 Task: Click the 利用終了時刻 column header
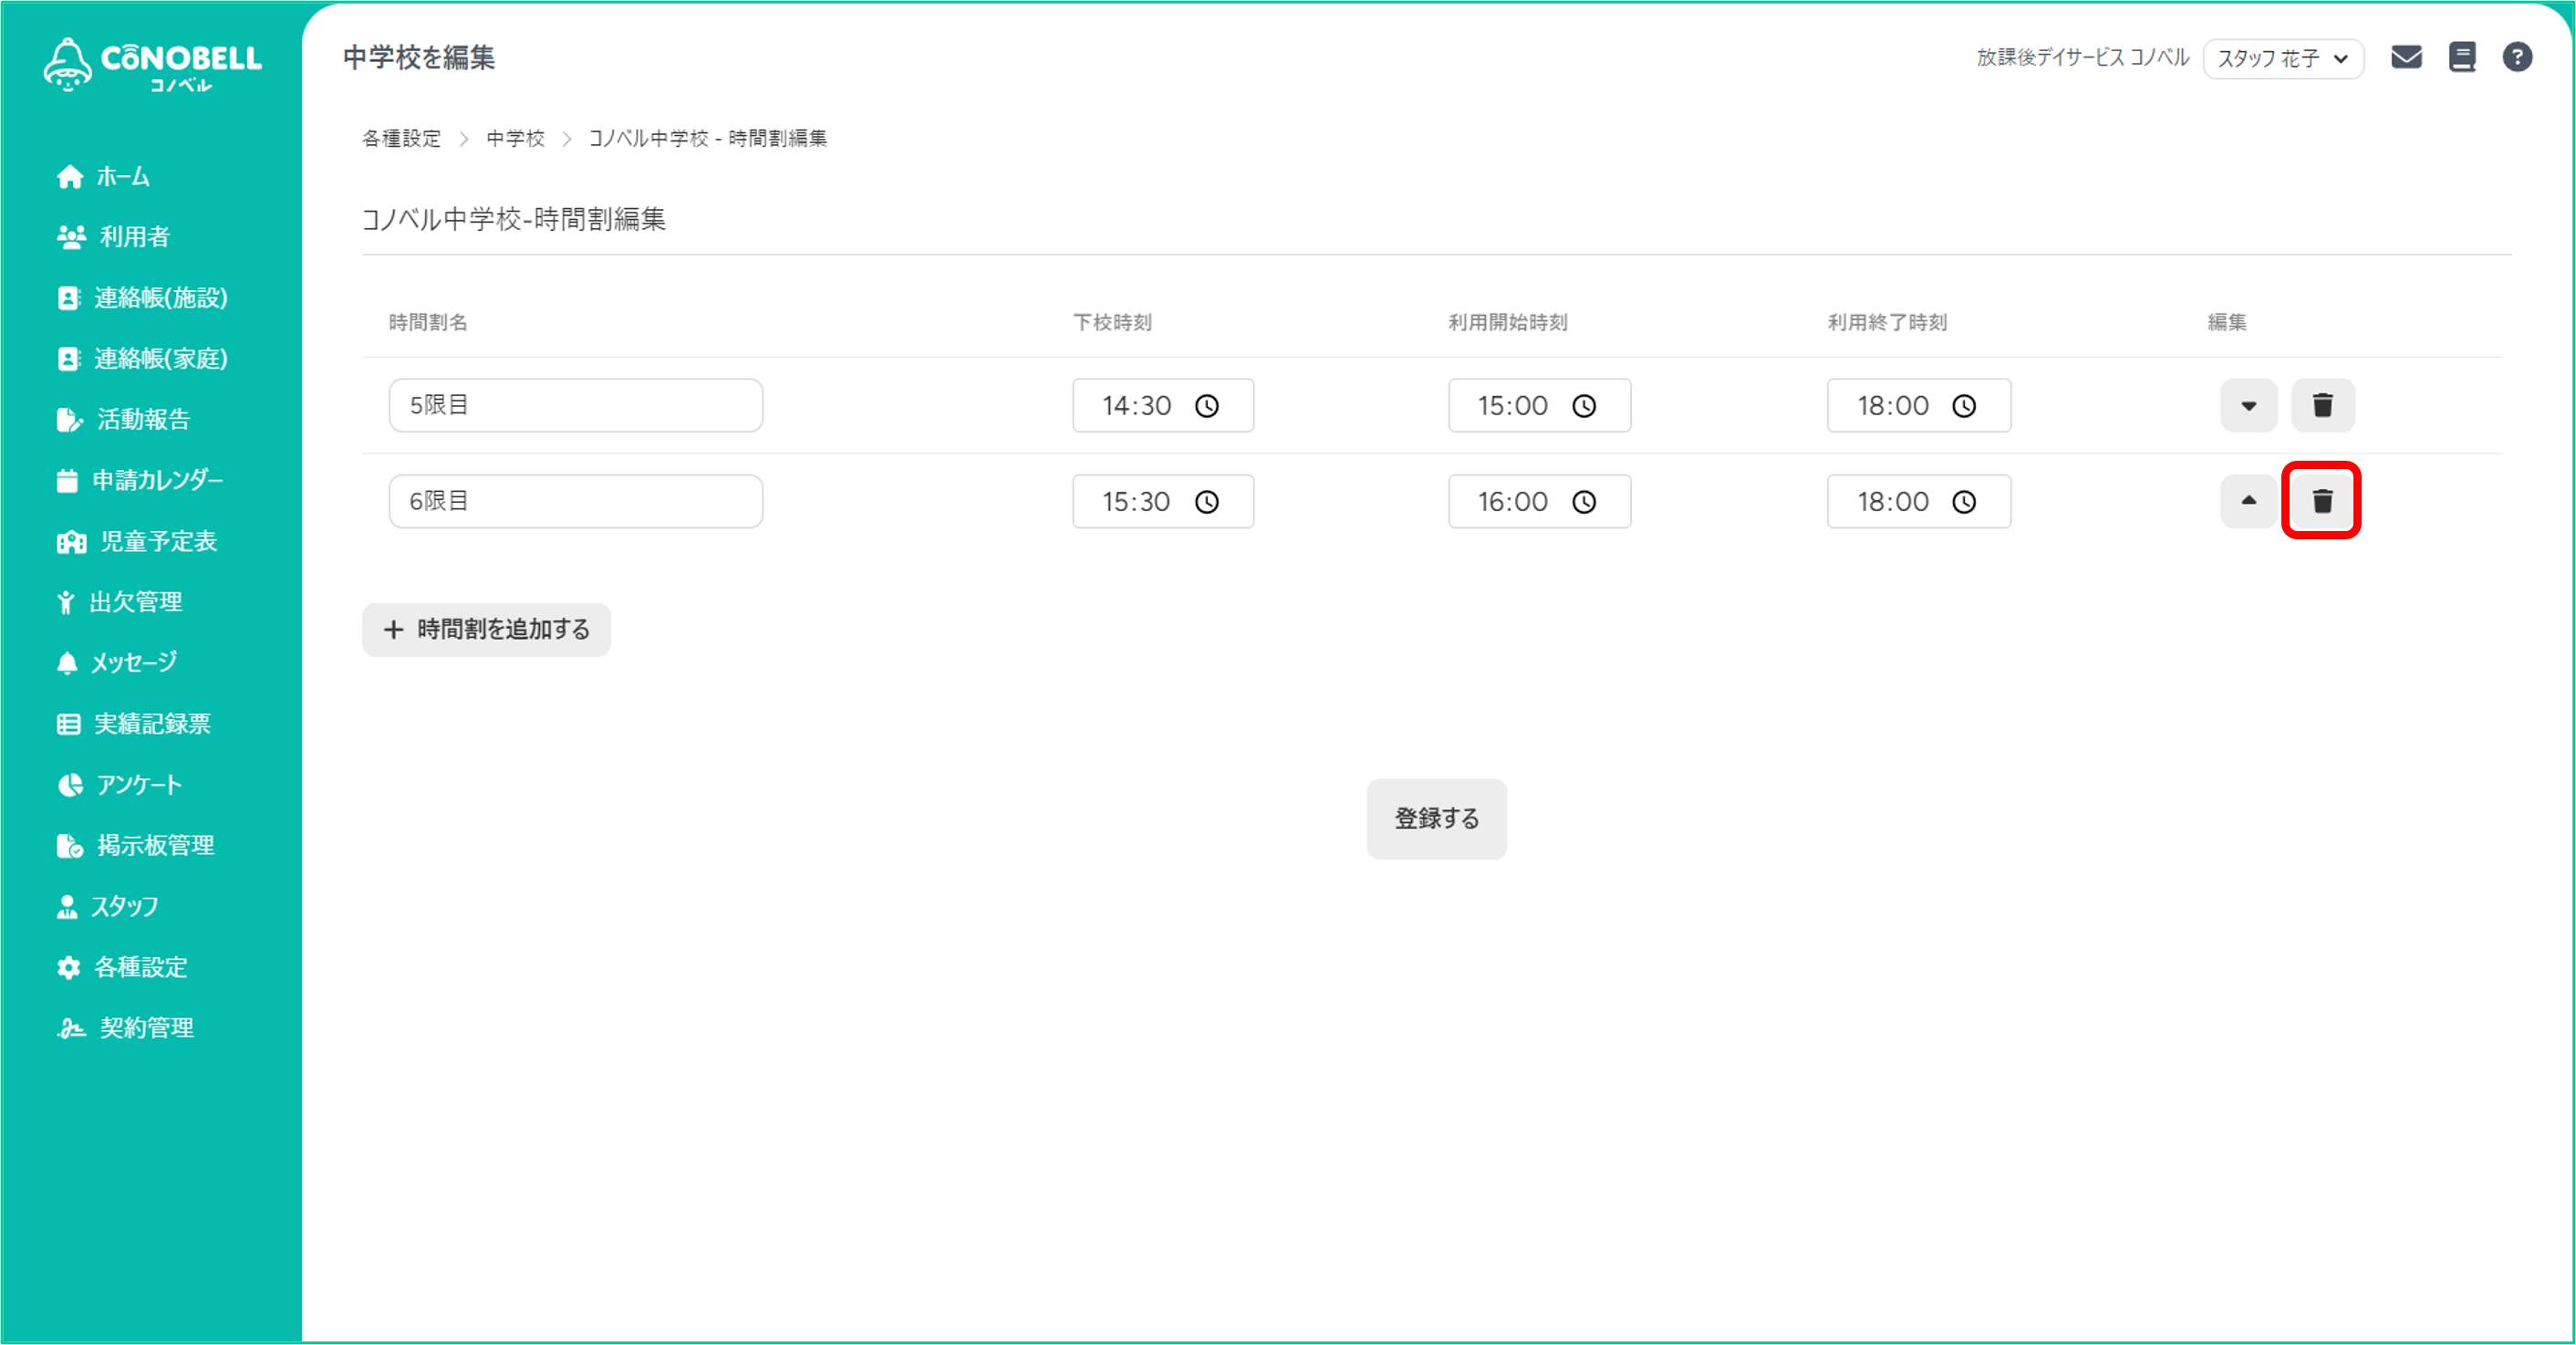[x=1887, y=322]
